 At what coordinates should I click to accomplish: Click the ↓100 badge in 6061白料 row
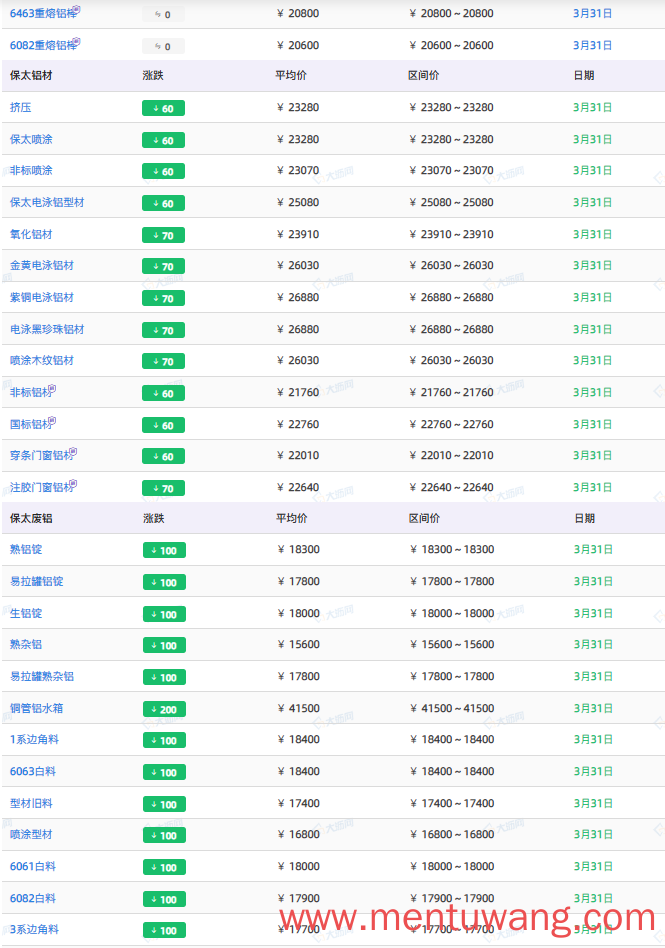164,868
